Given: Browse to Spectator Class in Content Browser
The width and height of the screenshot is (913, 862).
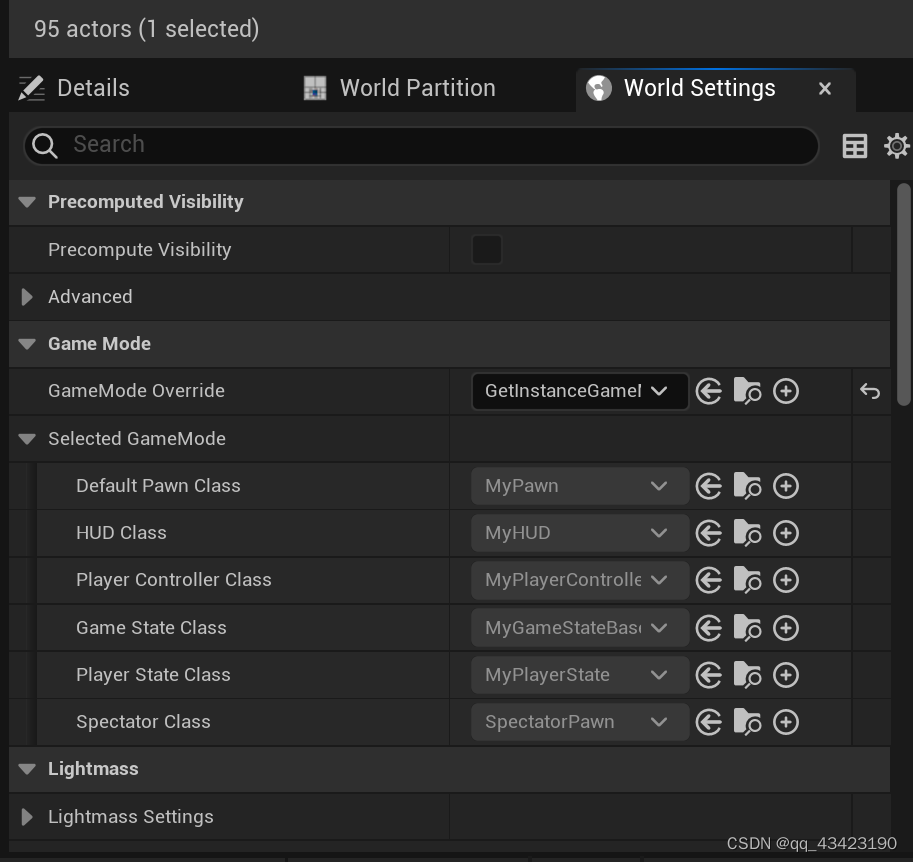Looking at the screenshot, I should pos(747,722).
